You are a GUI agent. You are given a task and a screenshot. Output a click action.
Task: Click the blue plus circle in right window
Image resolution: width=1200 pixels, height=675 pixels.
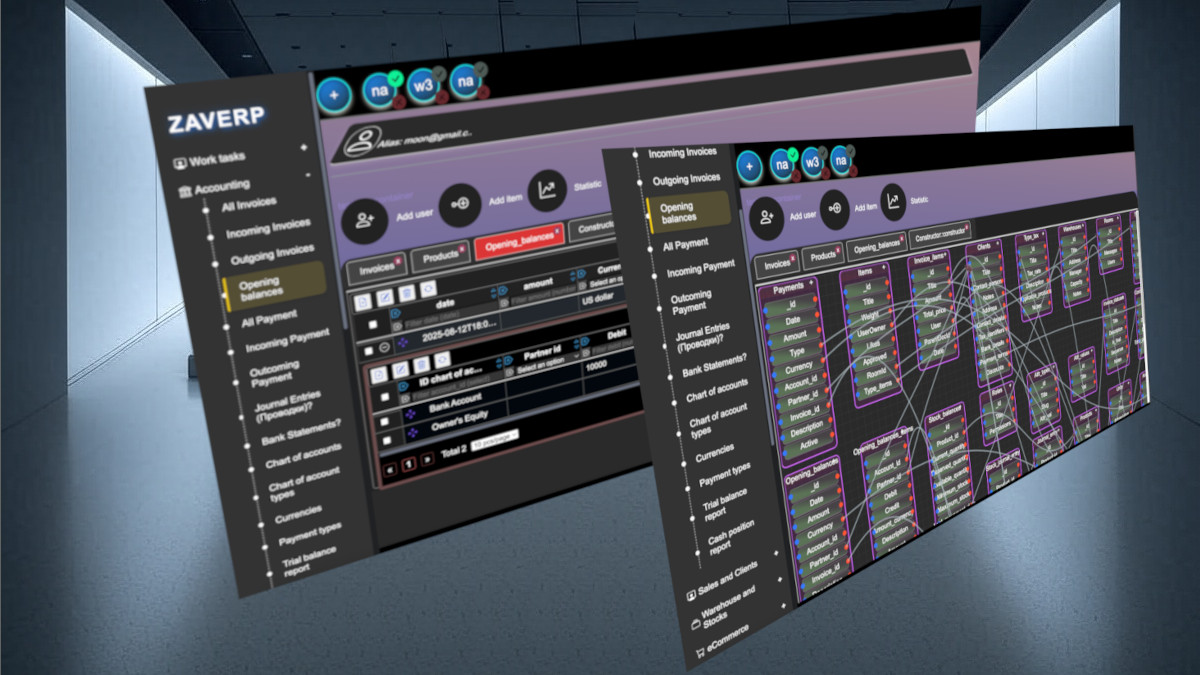point(748,166)
